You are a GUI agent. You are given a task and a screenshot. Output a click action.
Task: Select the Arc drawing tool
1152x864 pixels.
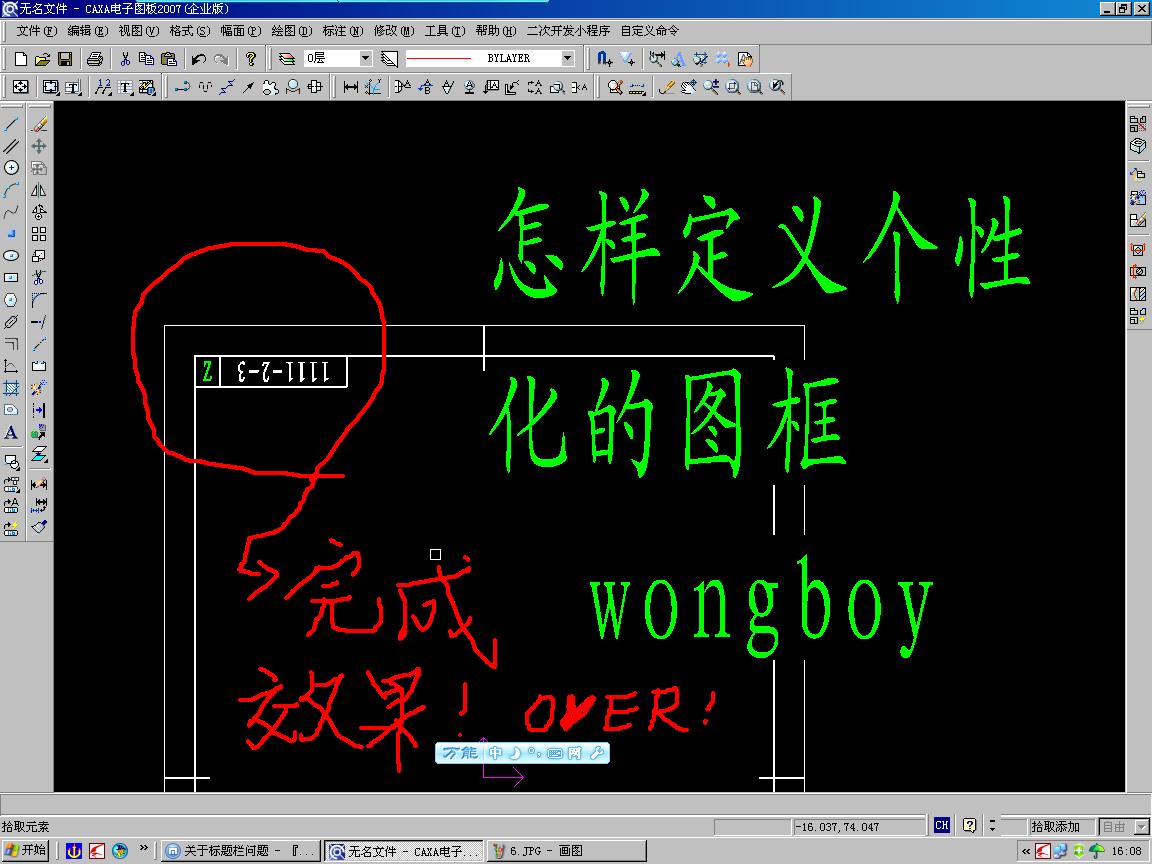(x=11, y=190)
